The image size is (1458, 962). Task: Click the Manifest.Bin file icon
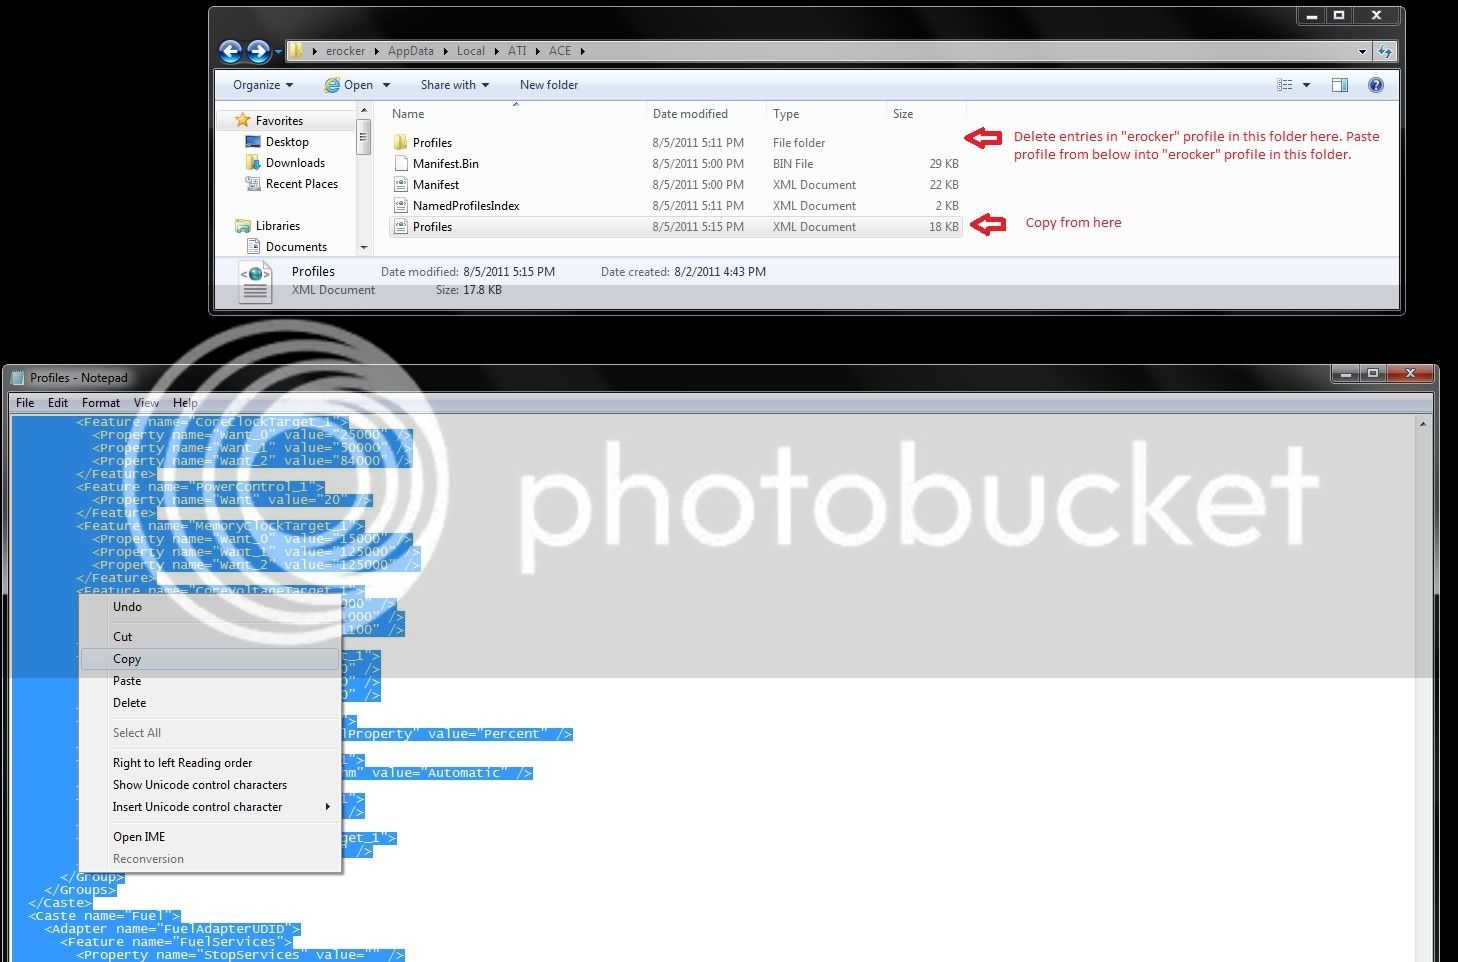(401, 163)
